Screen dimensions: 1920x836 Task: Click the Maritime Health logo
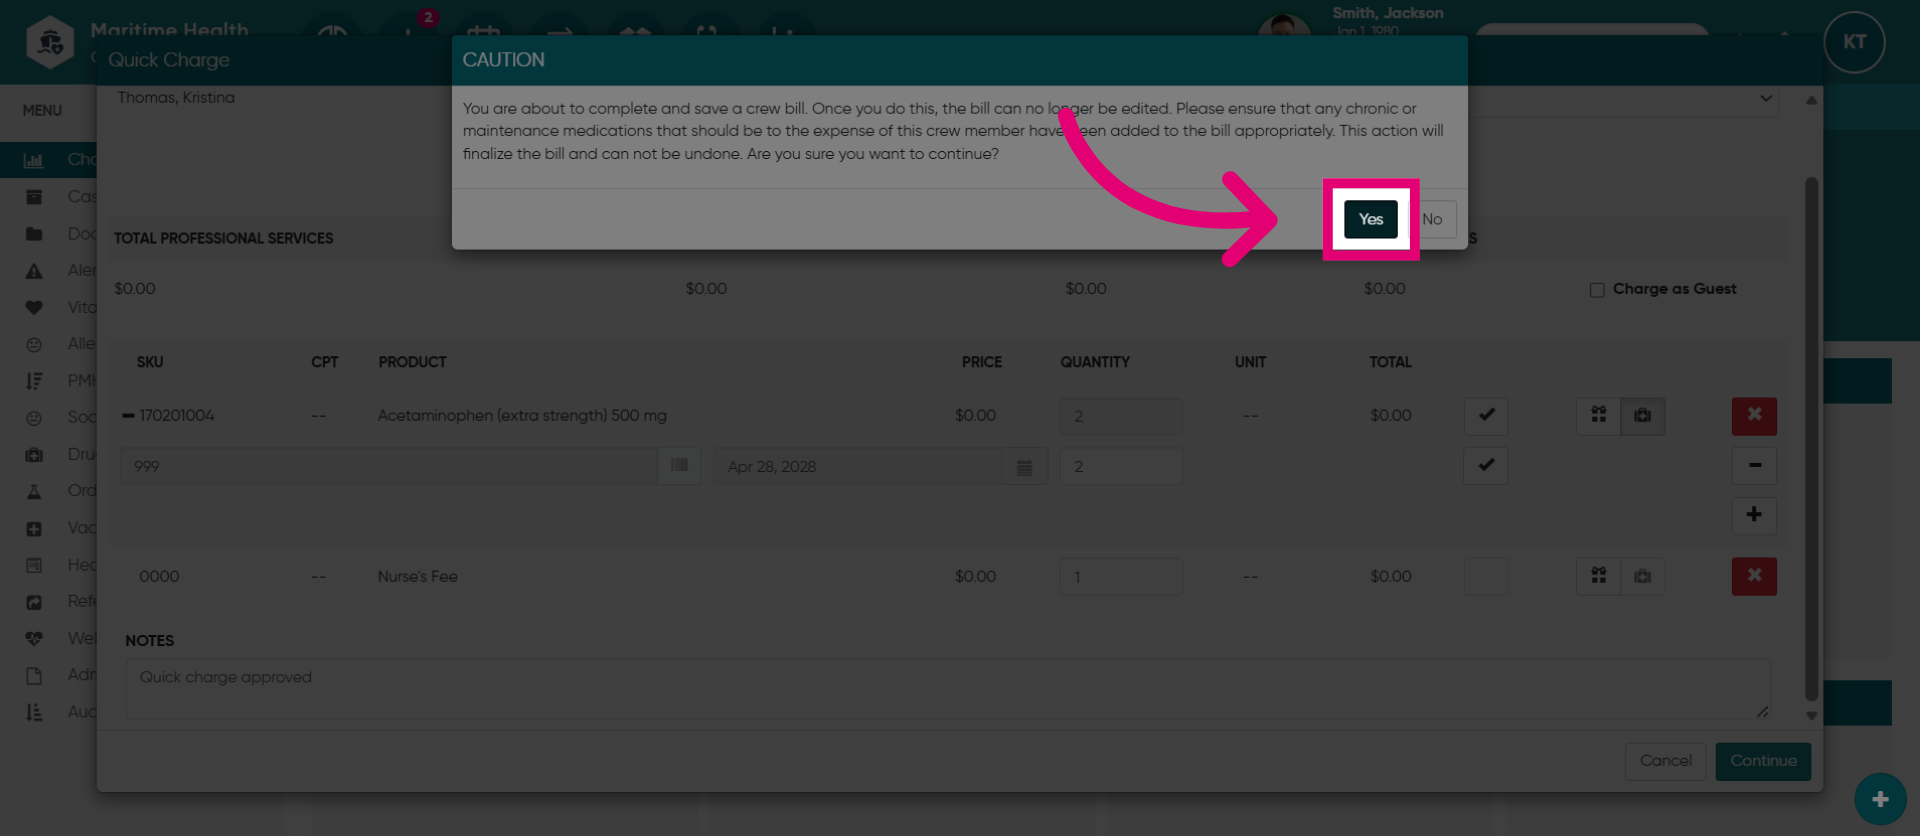(x=50, y=42)
